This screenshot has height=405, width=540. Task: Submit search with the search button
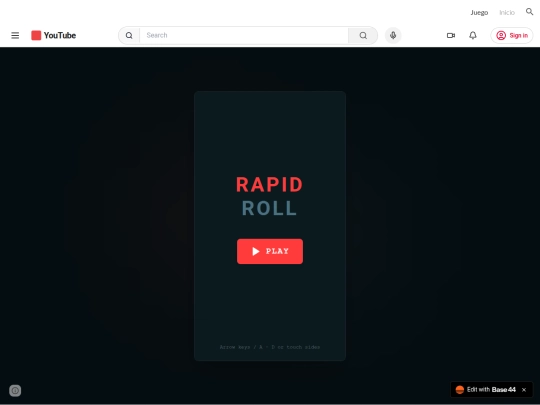[363, 35]
